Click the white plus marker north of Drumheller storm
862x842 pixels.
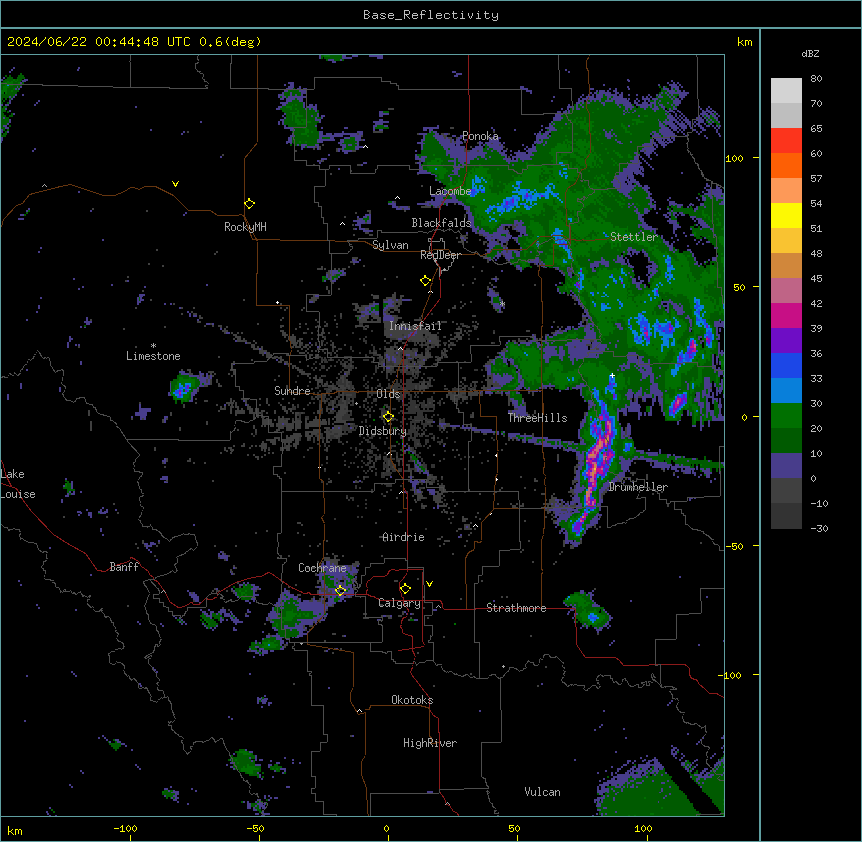pos(612,375)
